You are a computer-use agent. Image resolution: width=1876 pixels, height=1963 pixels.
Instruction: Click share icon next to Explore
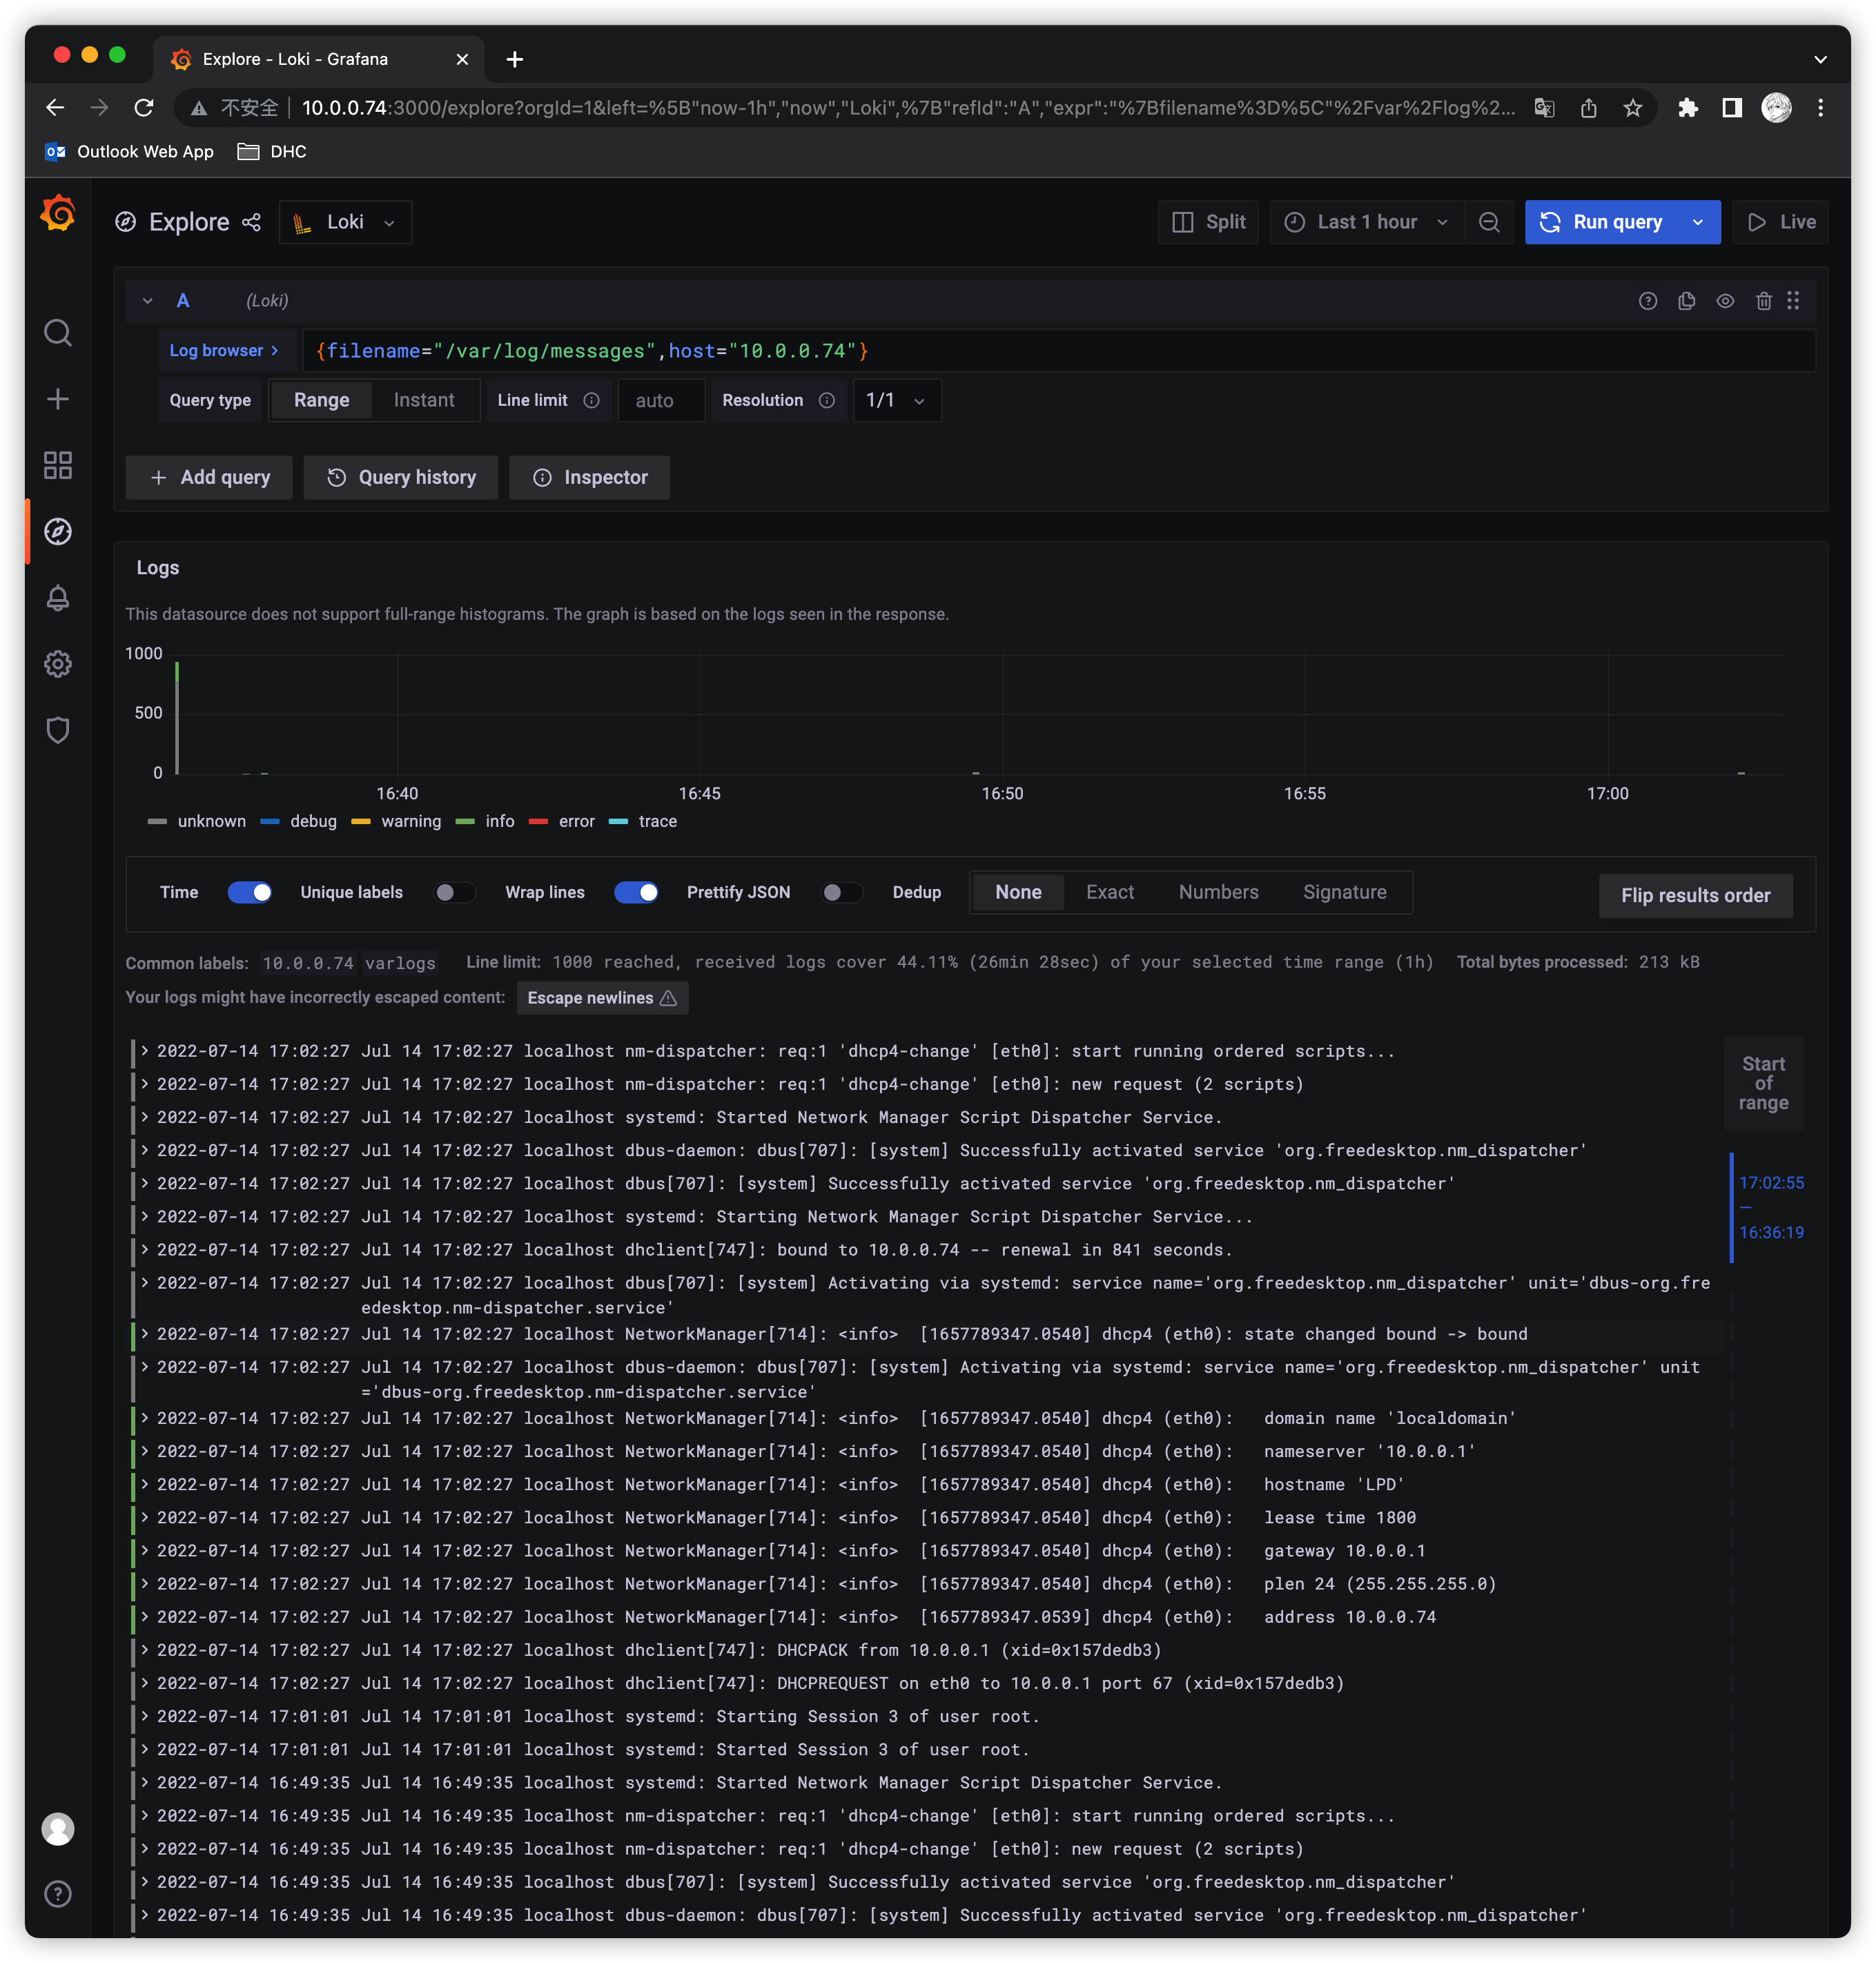pos(251,222)
